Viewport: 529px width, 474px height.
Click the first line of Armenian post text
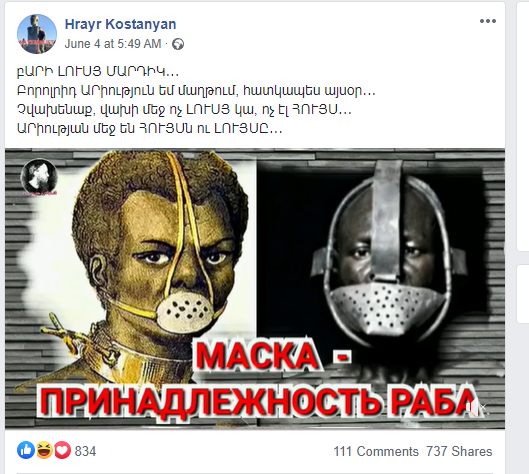(x=98, y=71)
